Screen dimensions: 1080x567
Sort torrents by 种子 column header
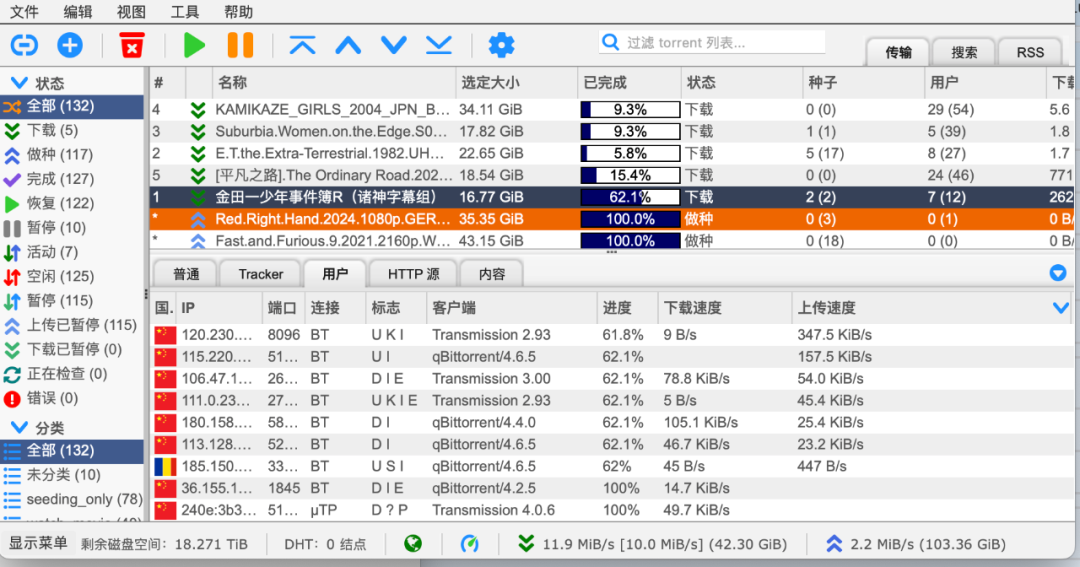(x=863, y=83)
